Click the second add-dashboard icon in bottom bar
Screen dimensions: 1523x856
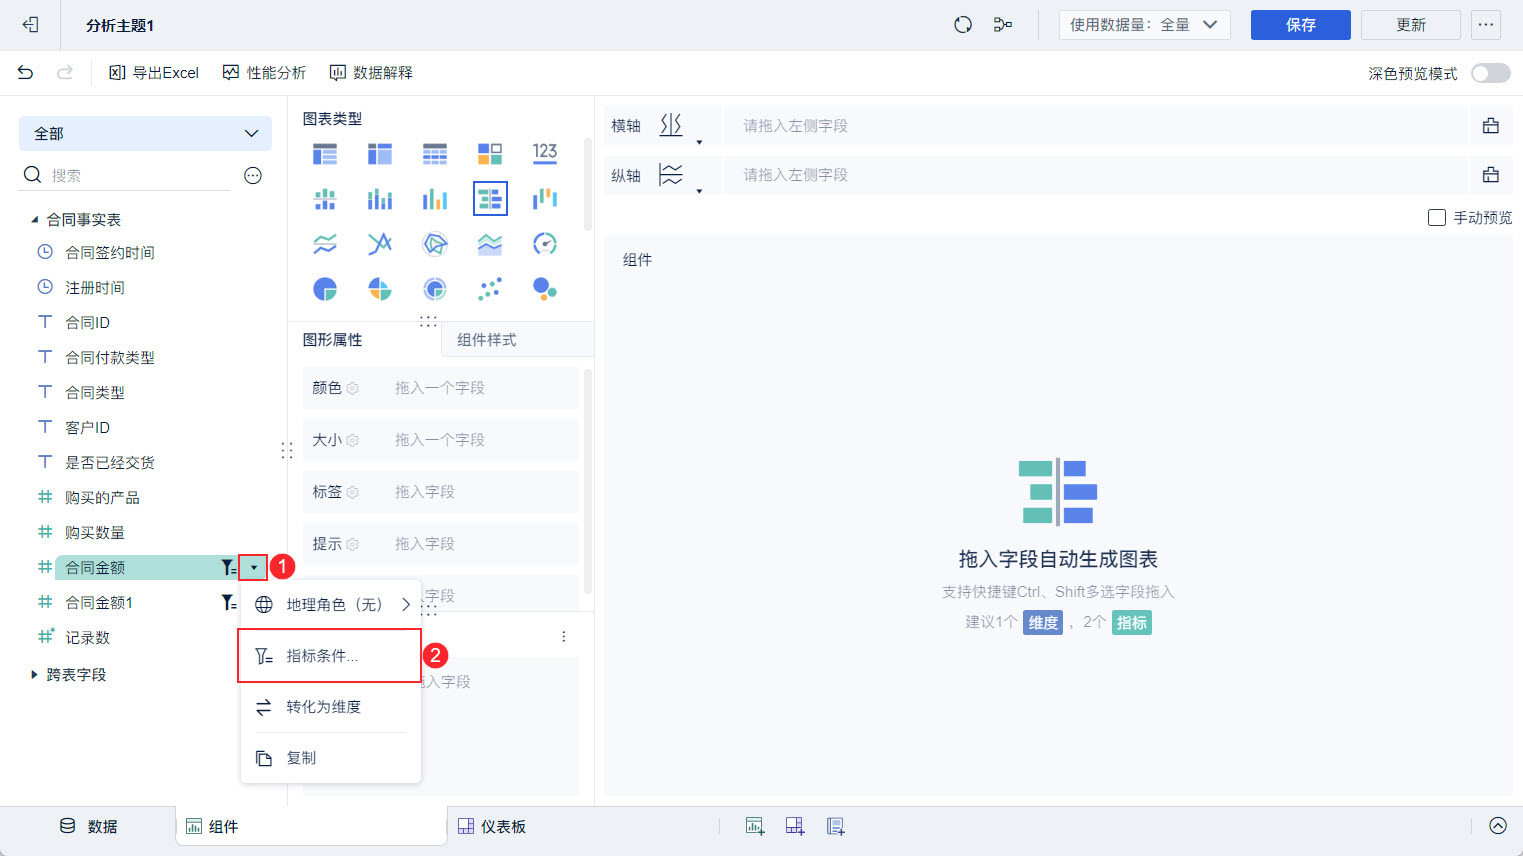pos(795,826)
